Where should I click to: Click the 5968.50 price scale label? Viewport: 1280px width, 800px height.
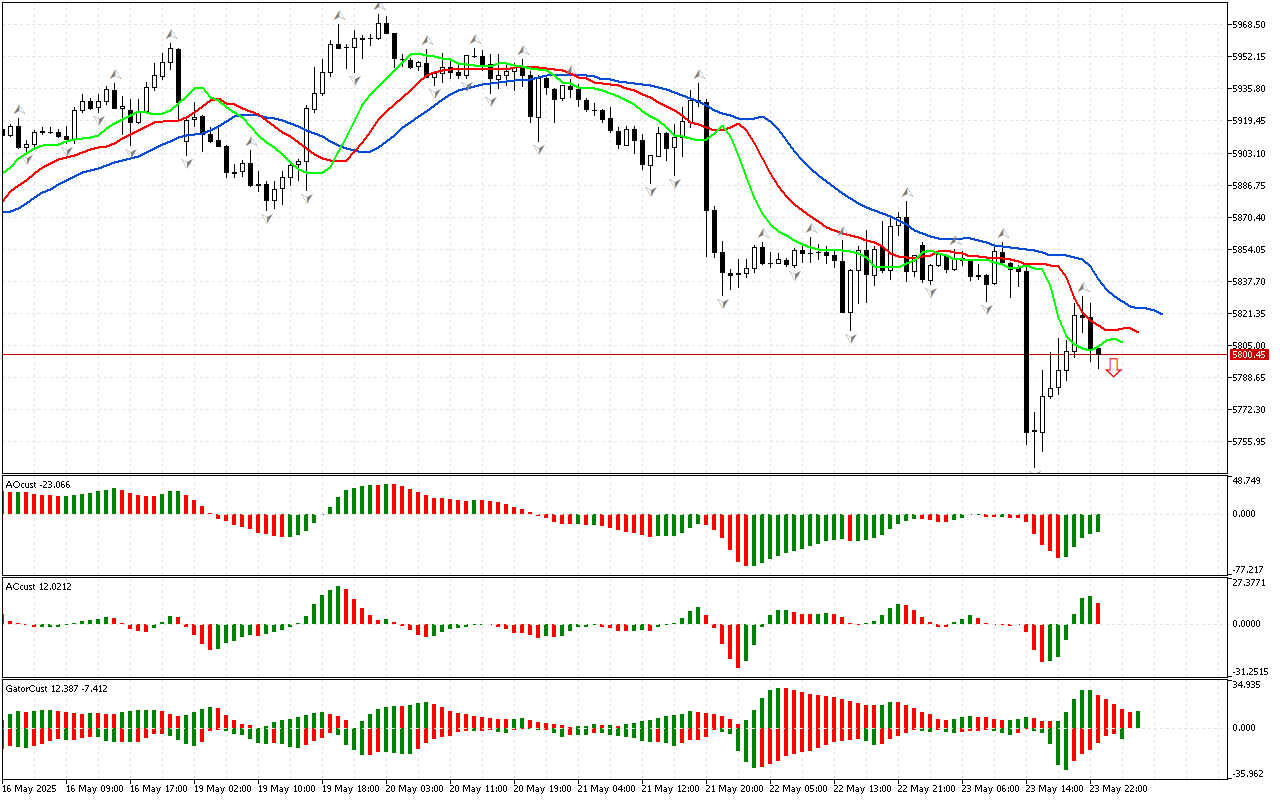pos(1250,24)
